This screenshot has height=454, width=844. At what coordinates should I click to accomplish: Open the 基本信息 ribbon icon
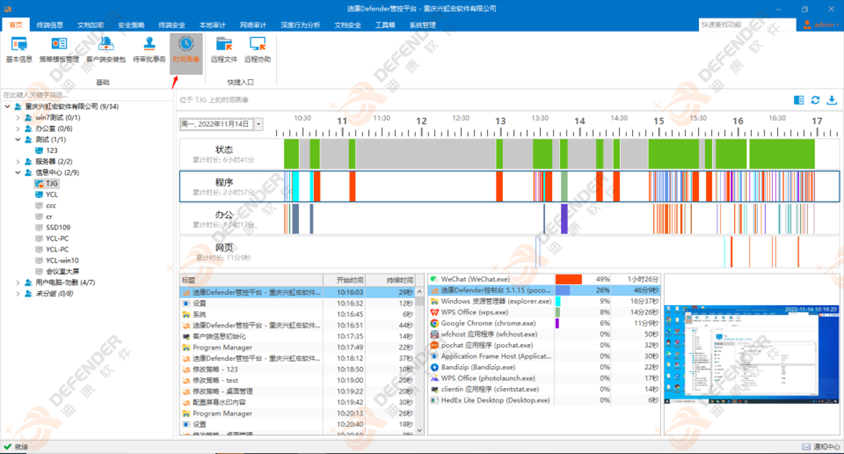[19, 49]
